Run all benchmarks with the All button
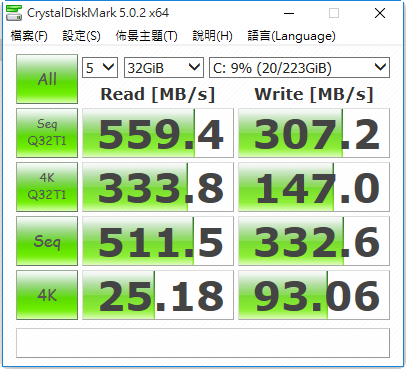 (x=47, y=79)
